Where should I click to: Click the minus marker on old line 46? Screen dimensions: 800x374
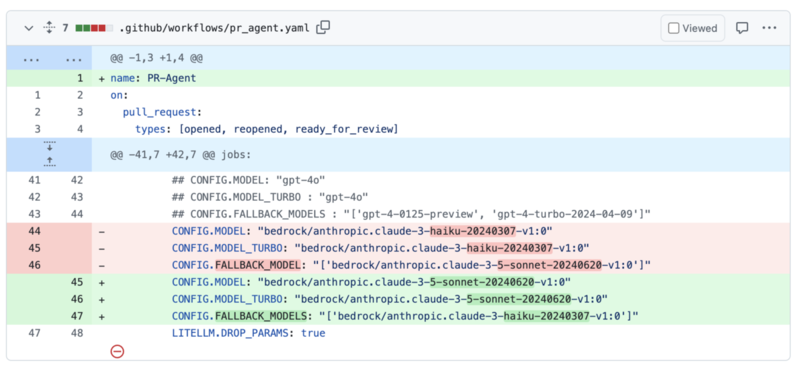coord(102,265)
